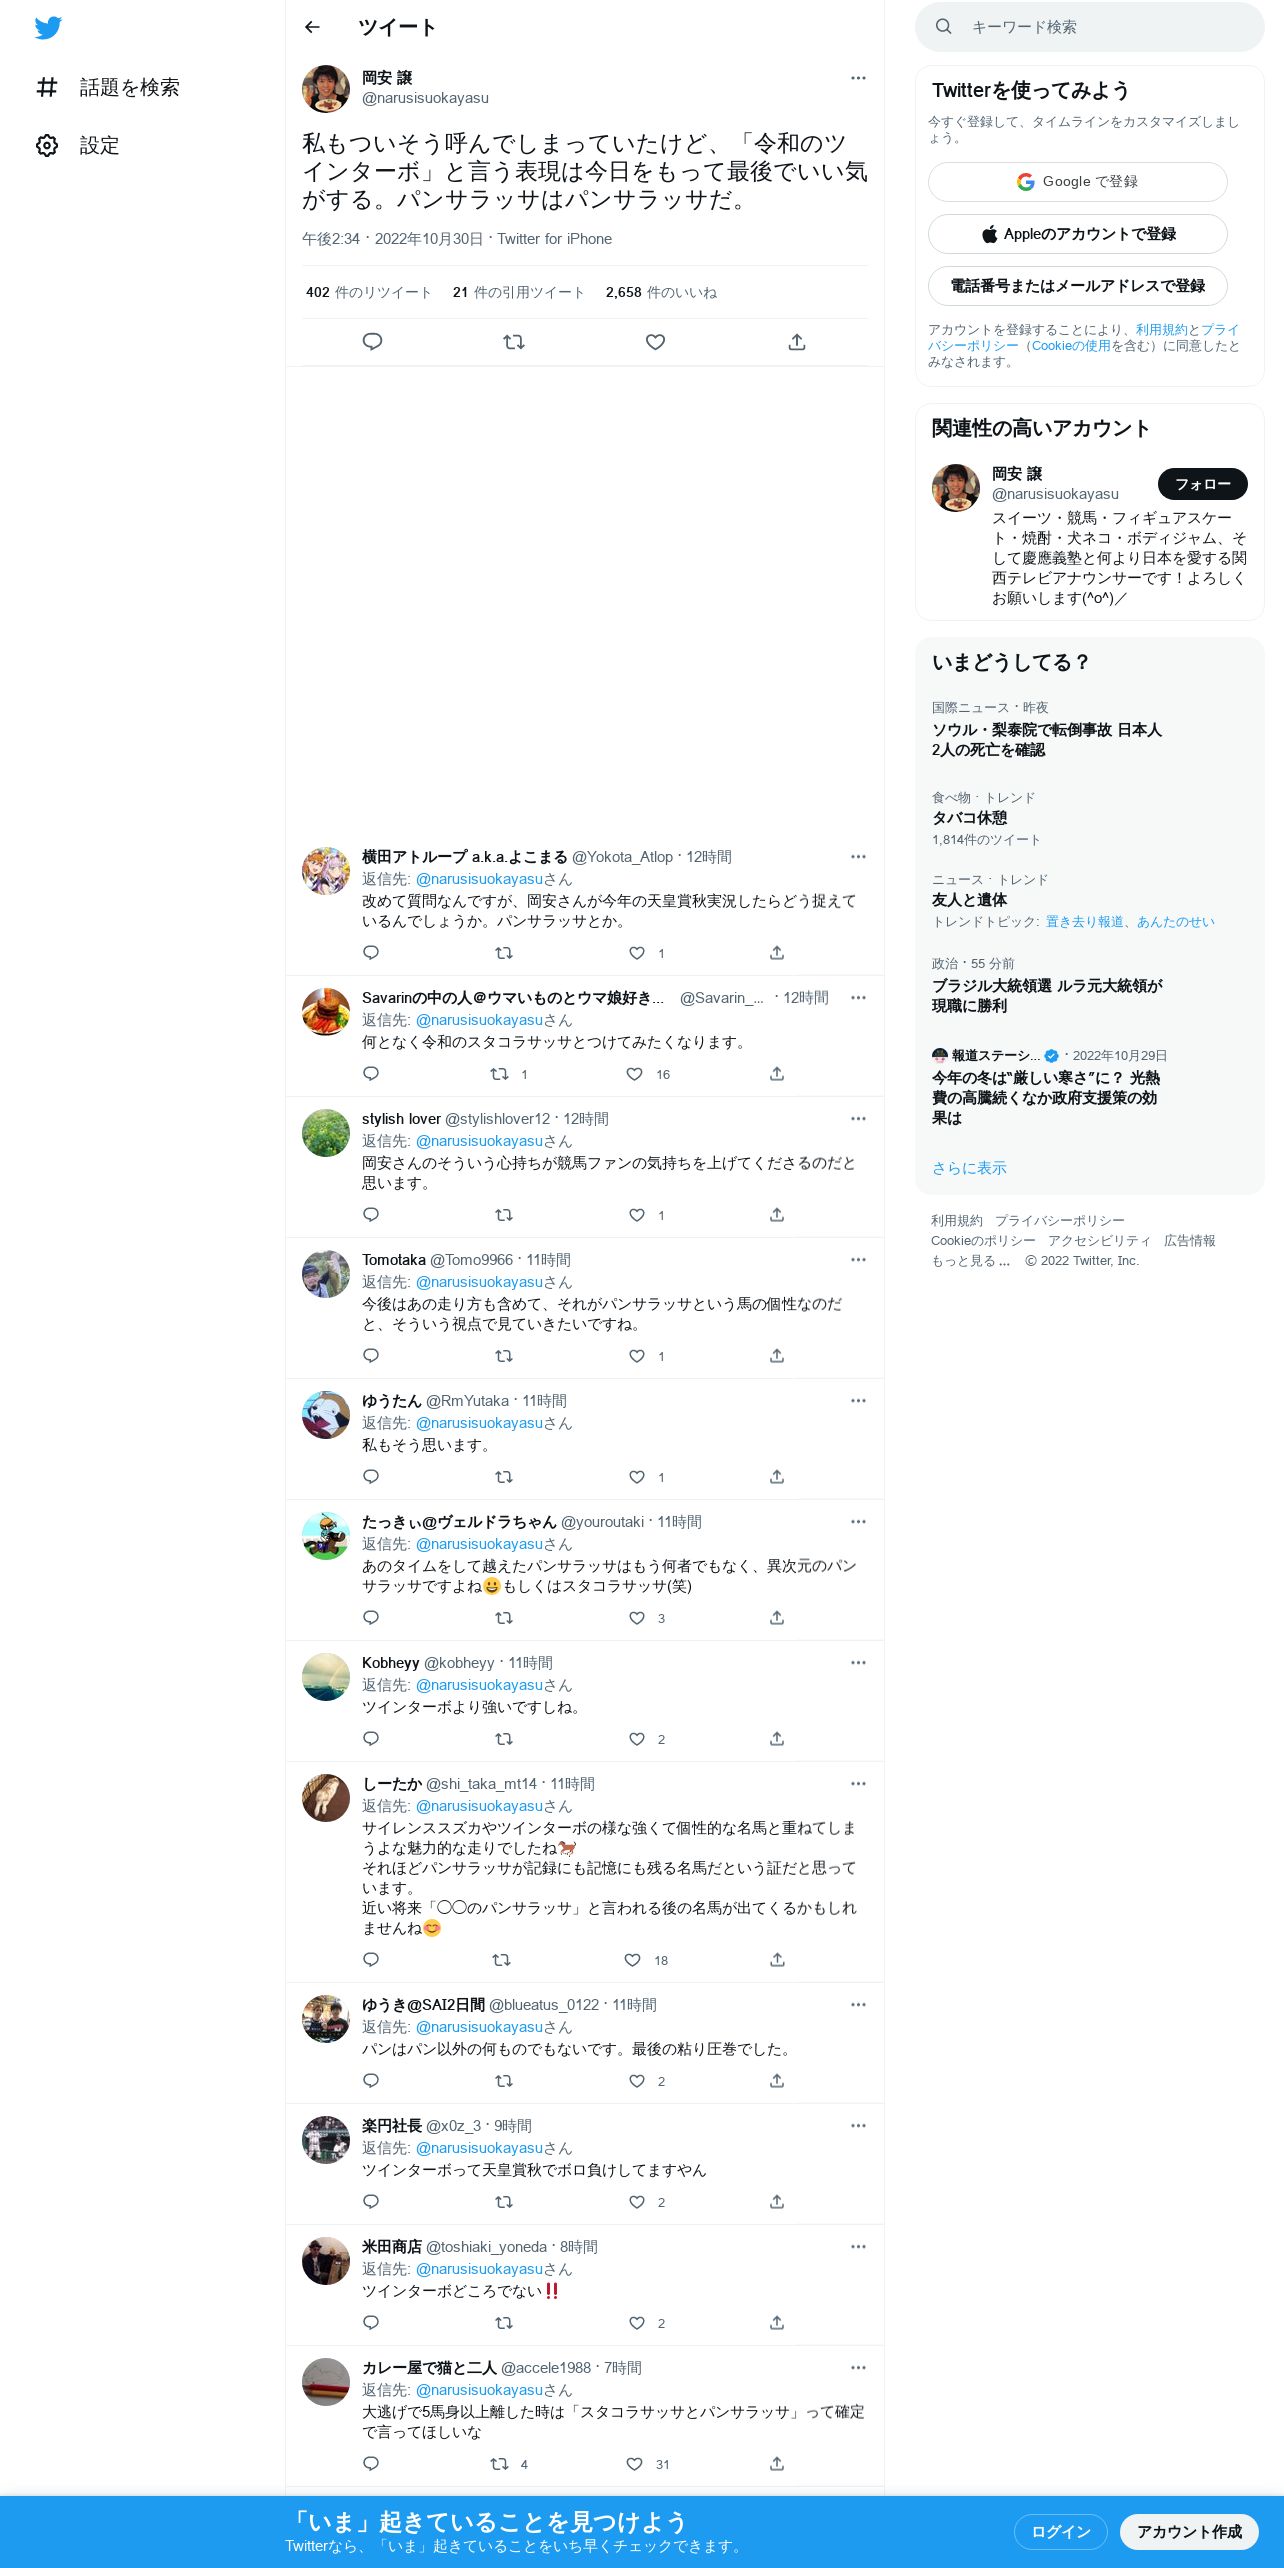Like the reply by しーたか

633,1960
